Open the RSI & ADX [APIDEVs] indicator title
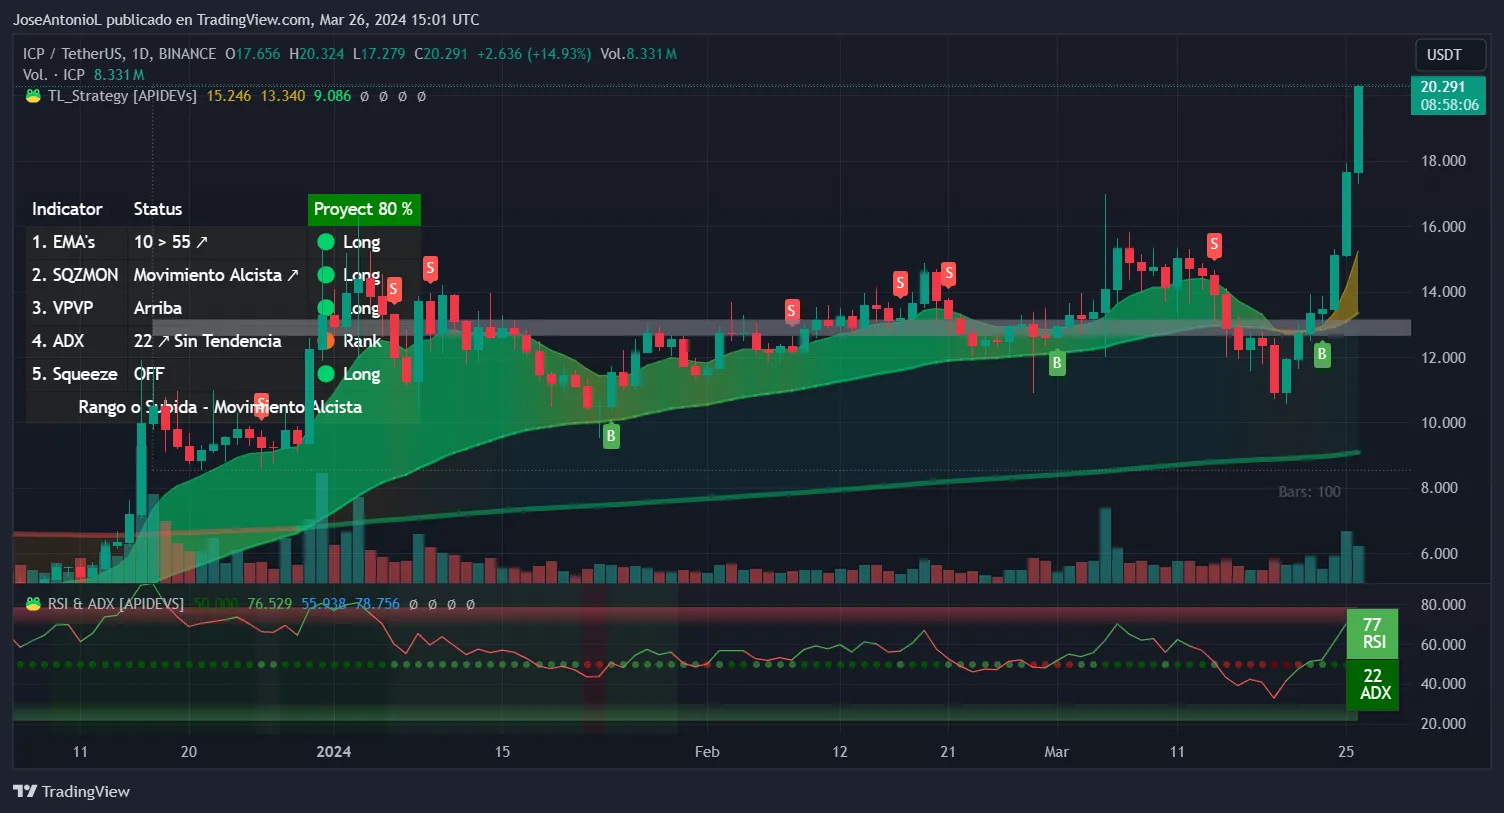Image resolution: width=1504 pixels, height=813 pixels. pos(116,604)
